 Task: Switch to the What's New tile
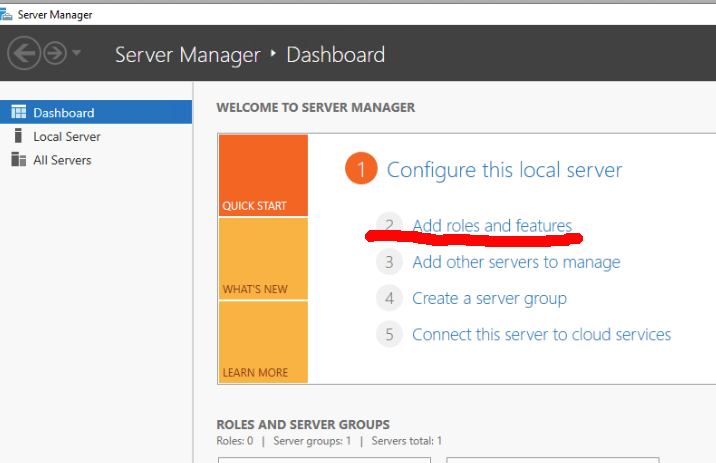click(x=263, y=258)
